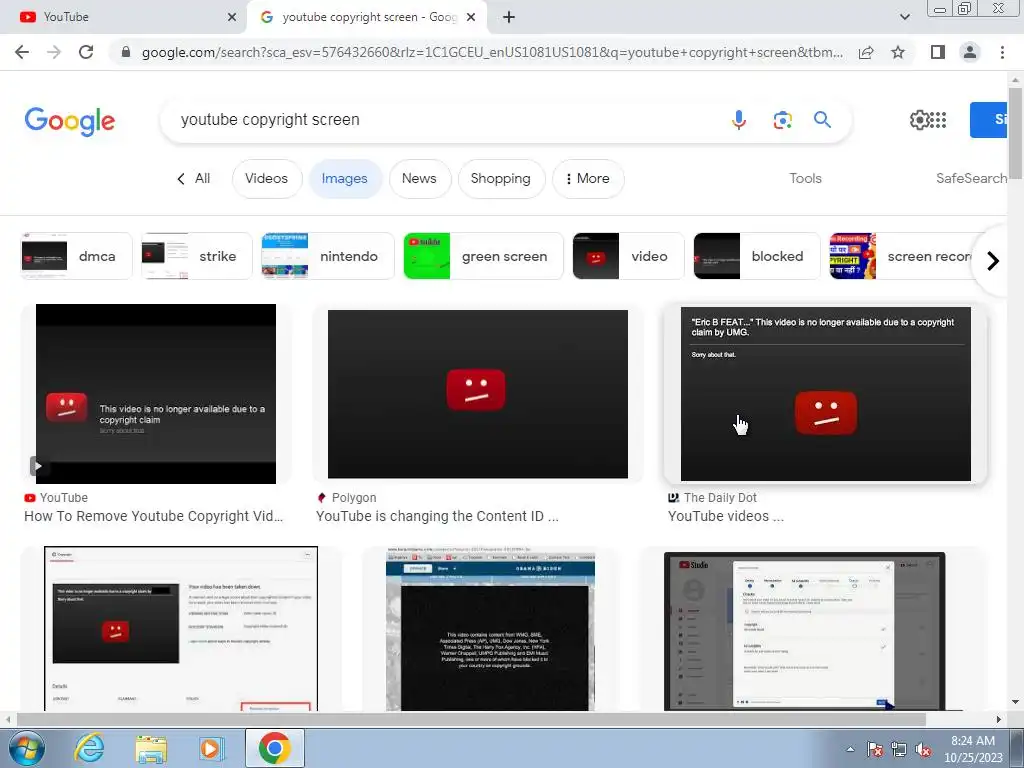The height and width of the screenshot is (768, 1024).
Task: Close the youtube copyright screen tab
Action: pos(472,17)
